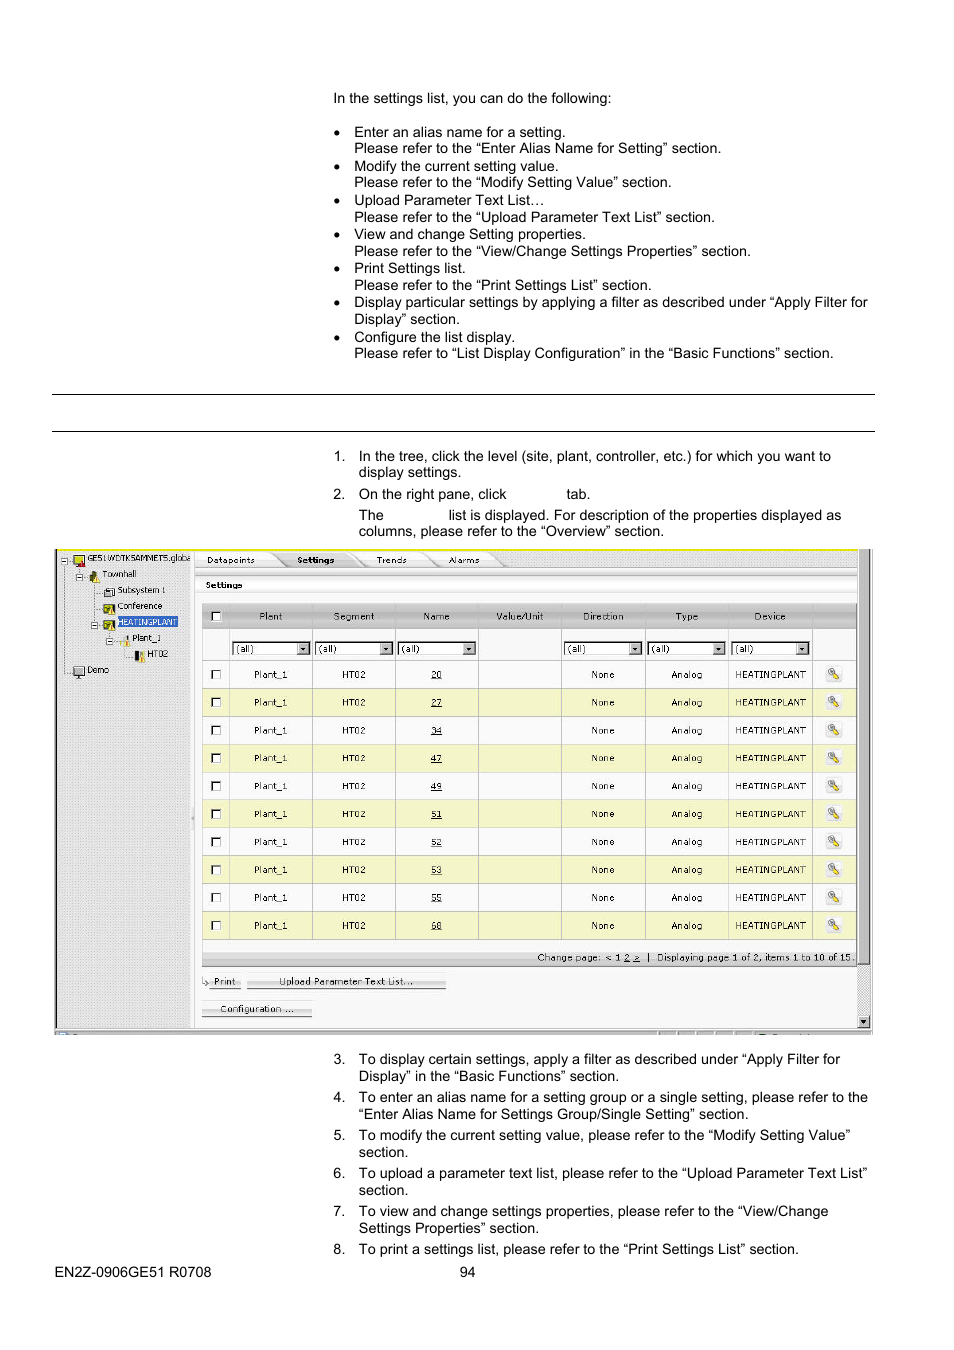Viewport: 954px width, 1350px height.
Task: Click previous page arrow in pager
Action: point(608,958)
